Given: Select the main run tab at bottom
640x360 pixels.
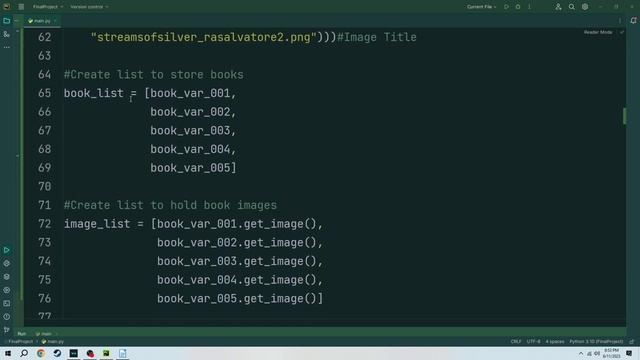Looking at the screenshot, I should 44,334.
